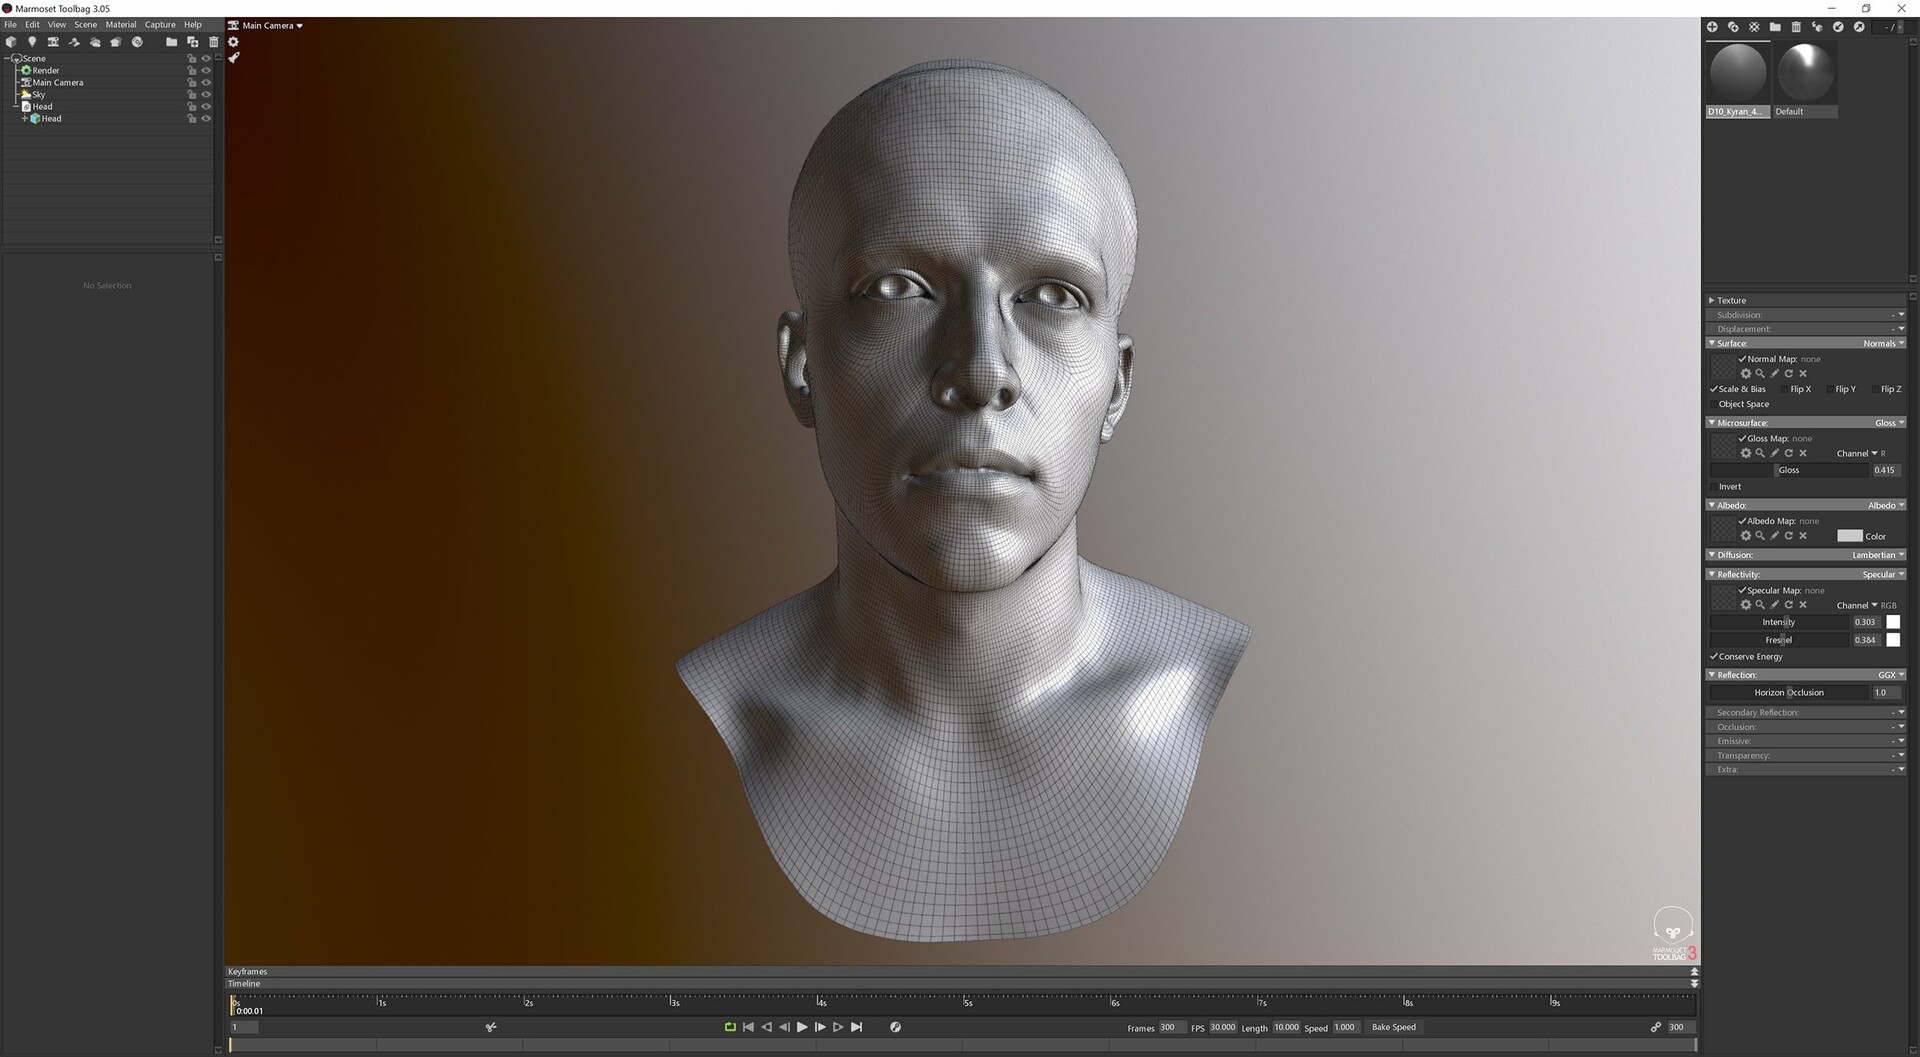Refresh the Albedo Map with the reload icon
1920x1057 pixels.
pos(1789,536)
